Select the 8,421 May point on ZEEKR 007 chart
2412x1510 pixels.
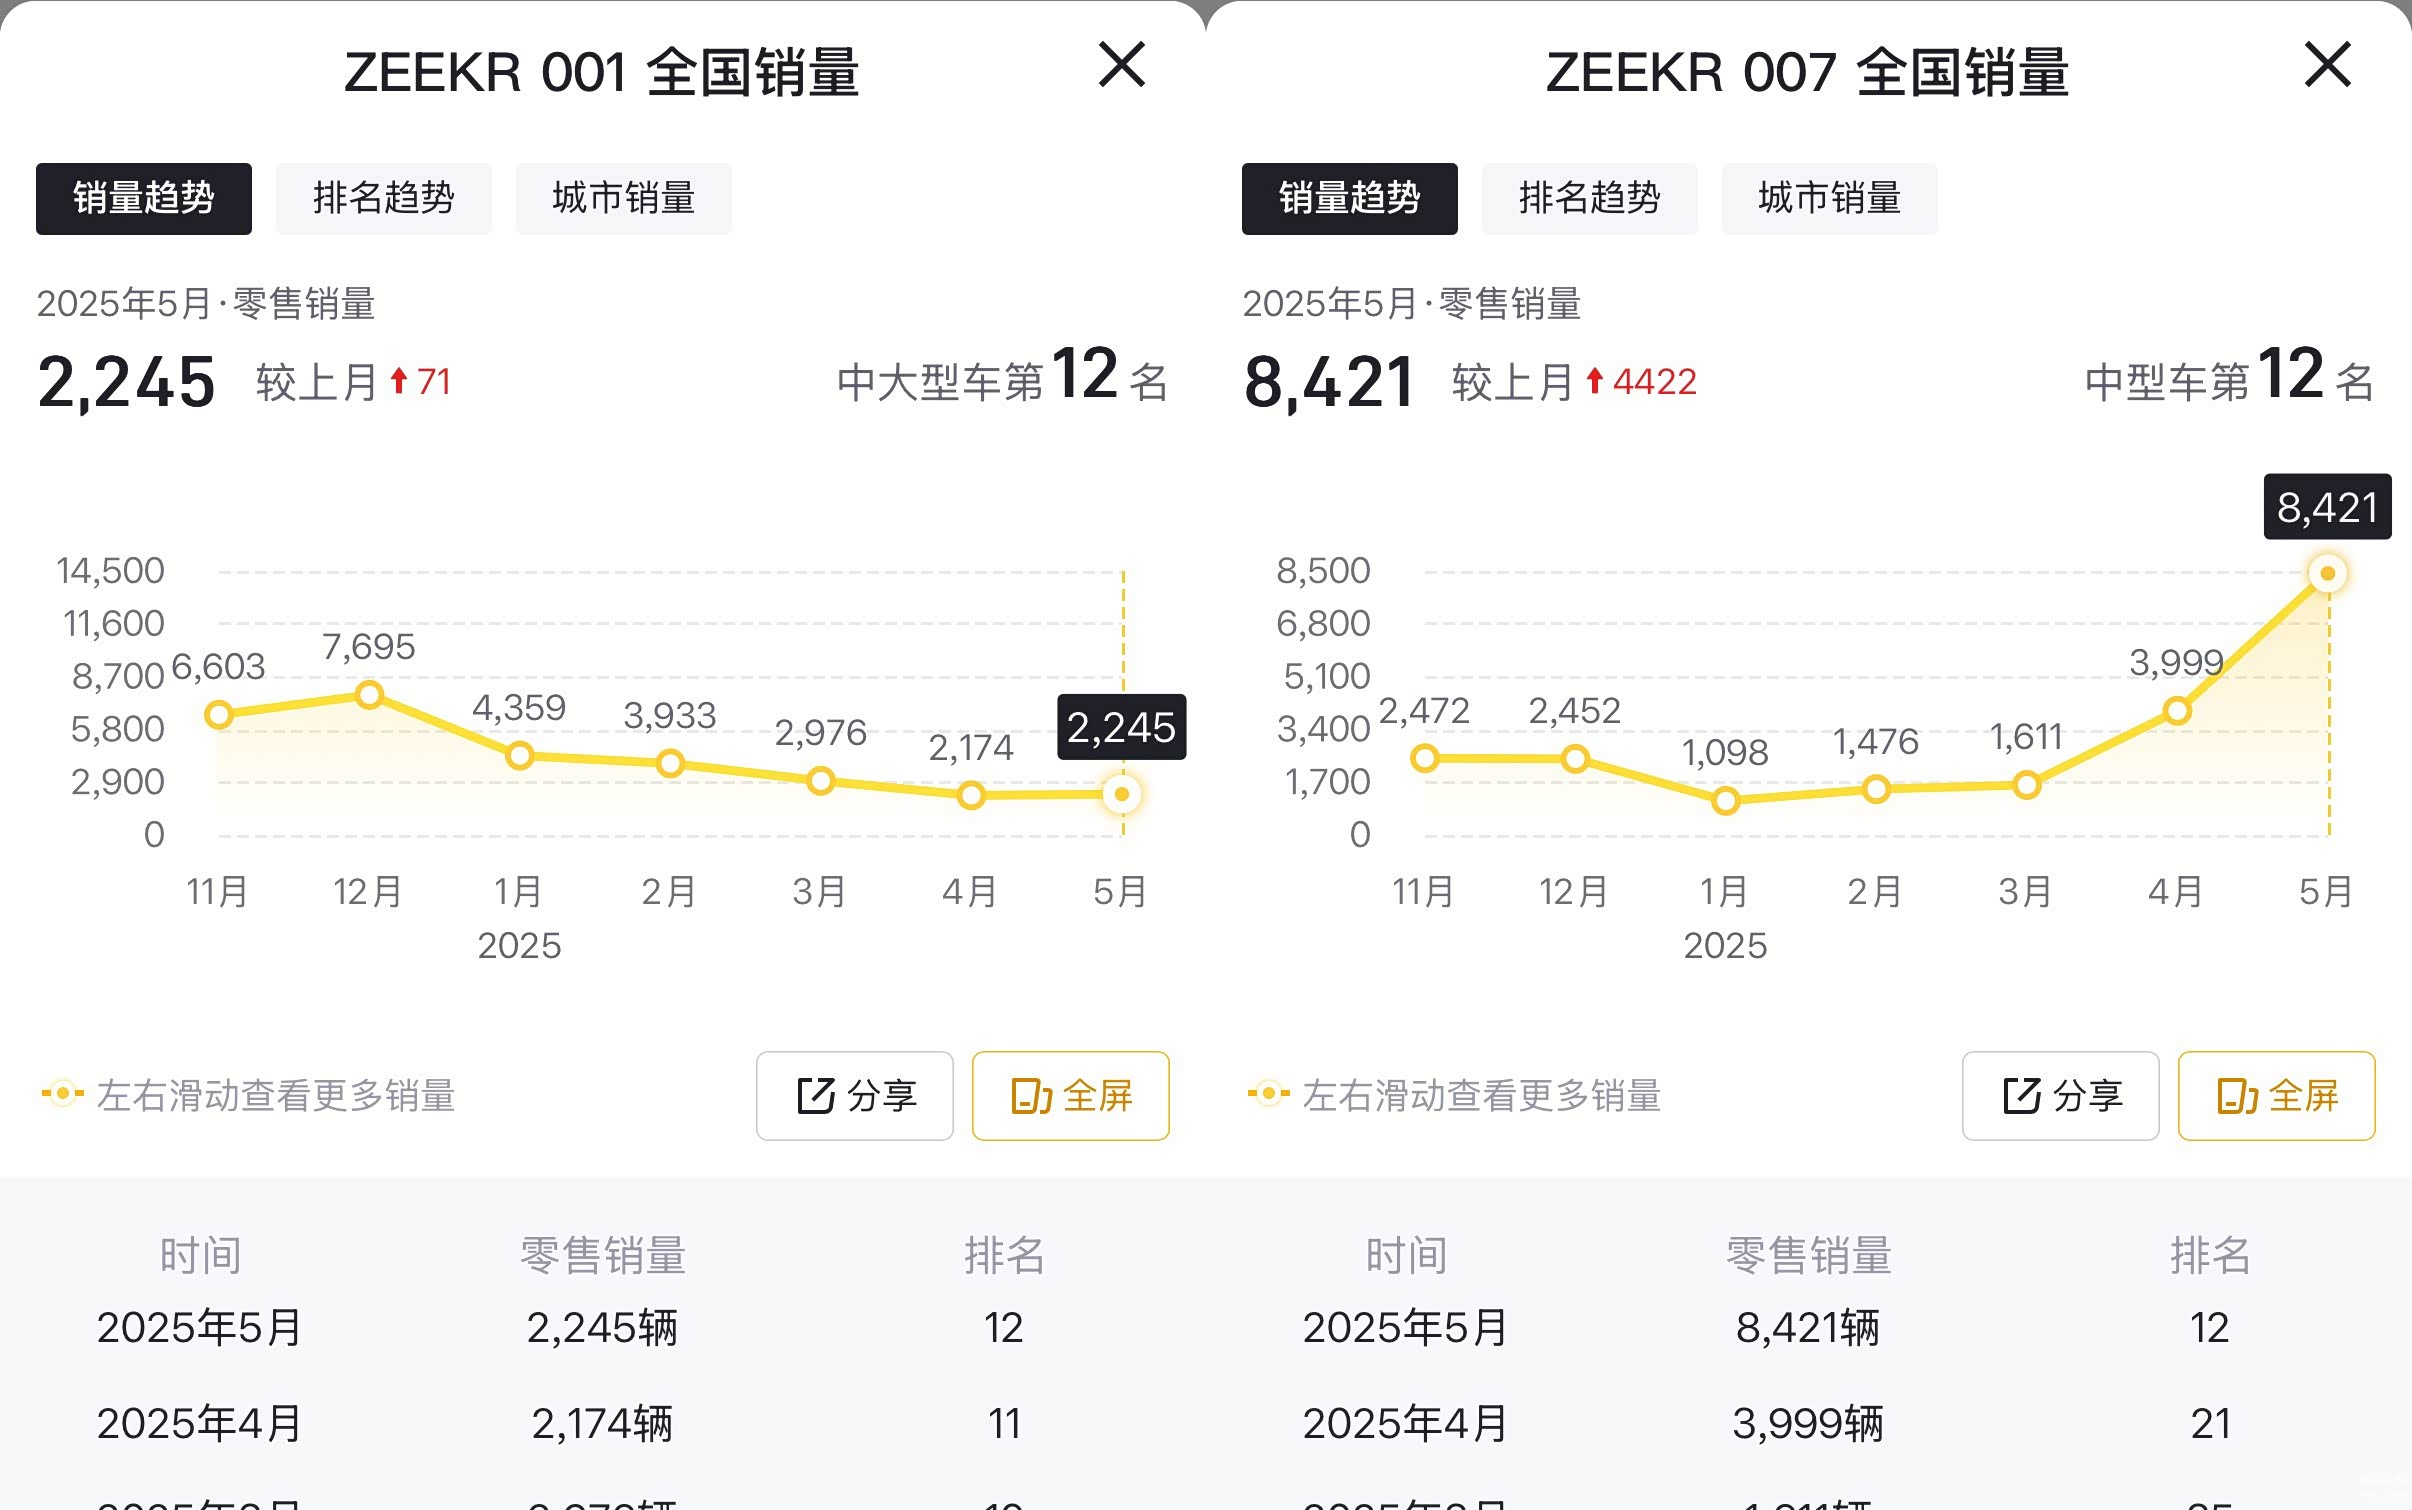(2327, 573)
